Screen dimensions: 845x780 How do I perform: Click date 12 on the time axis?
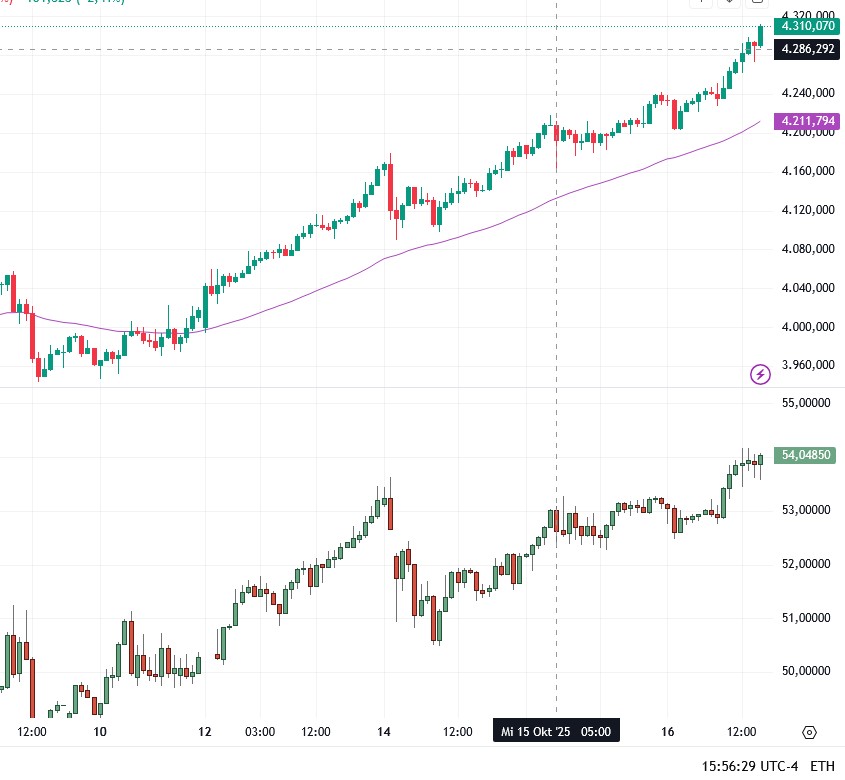point(206,731)
